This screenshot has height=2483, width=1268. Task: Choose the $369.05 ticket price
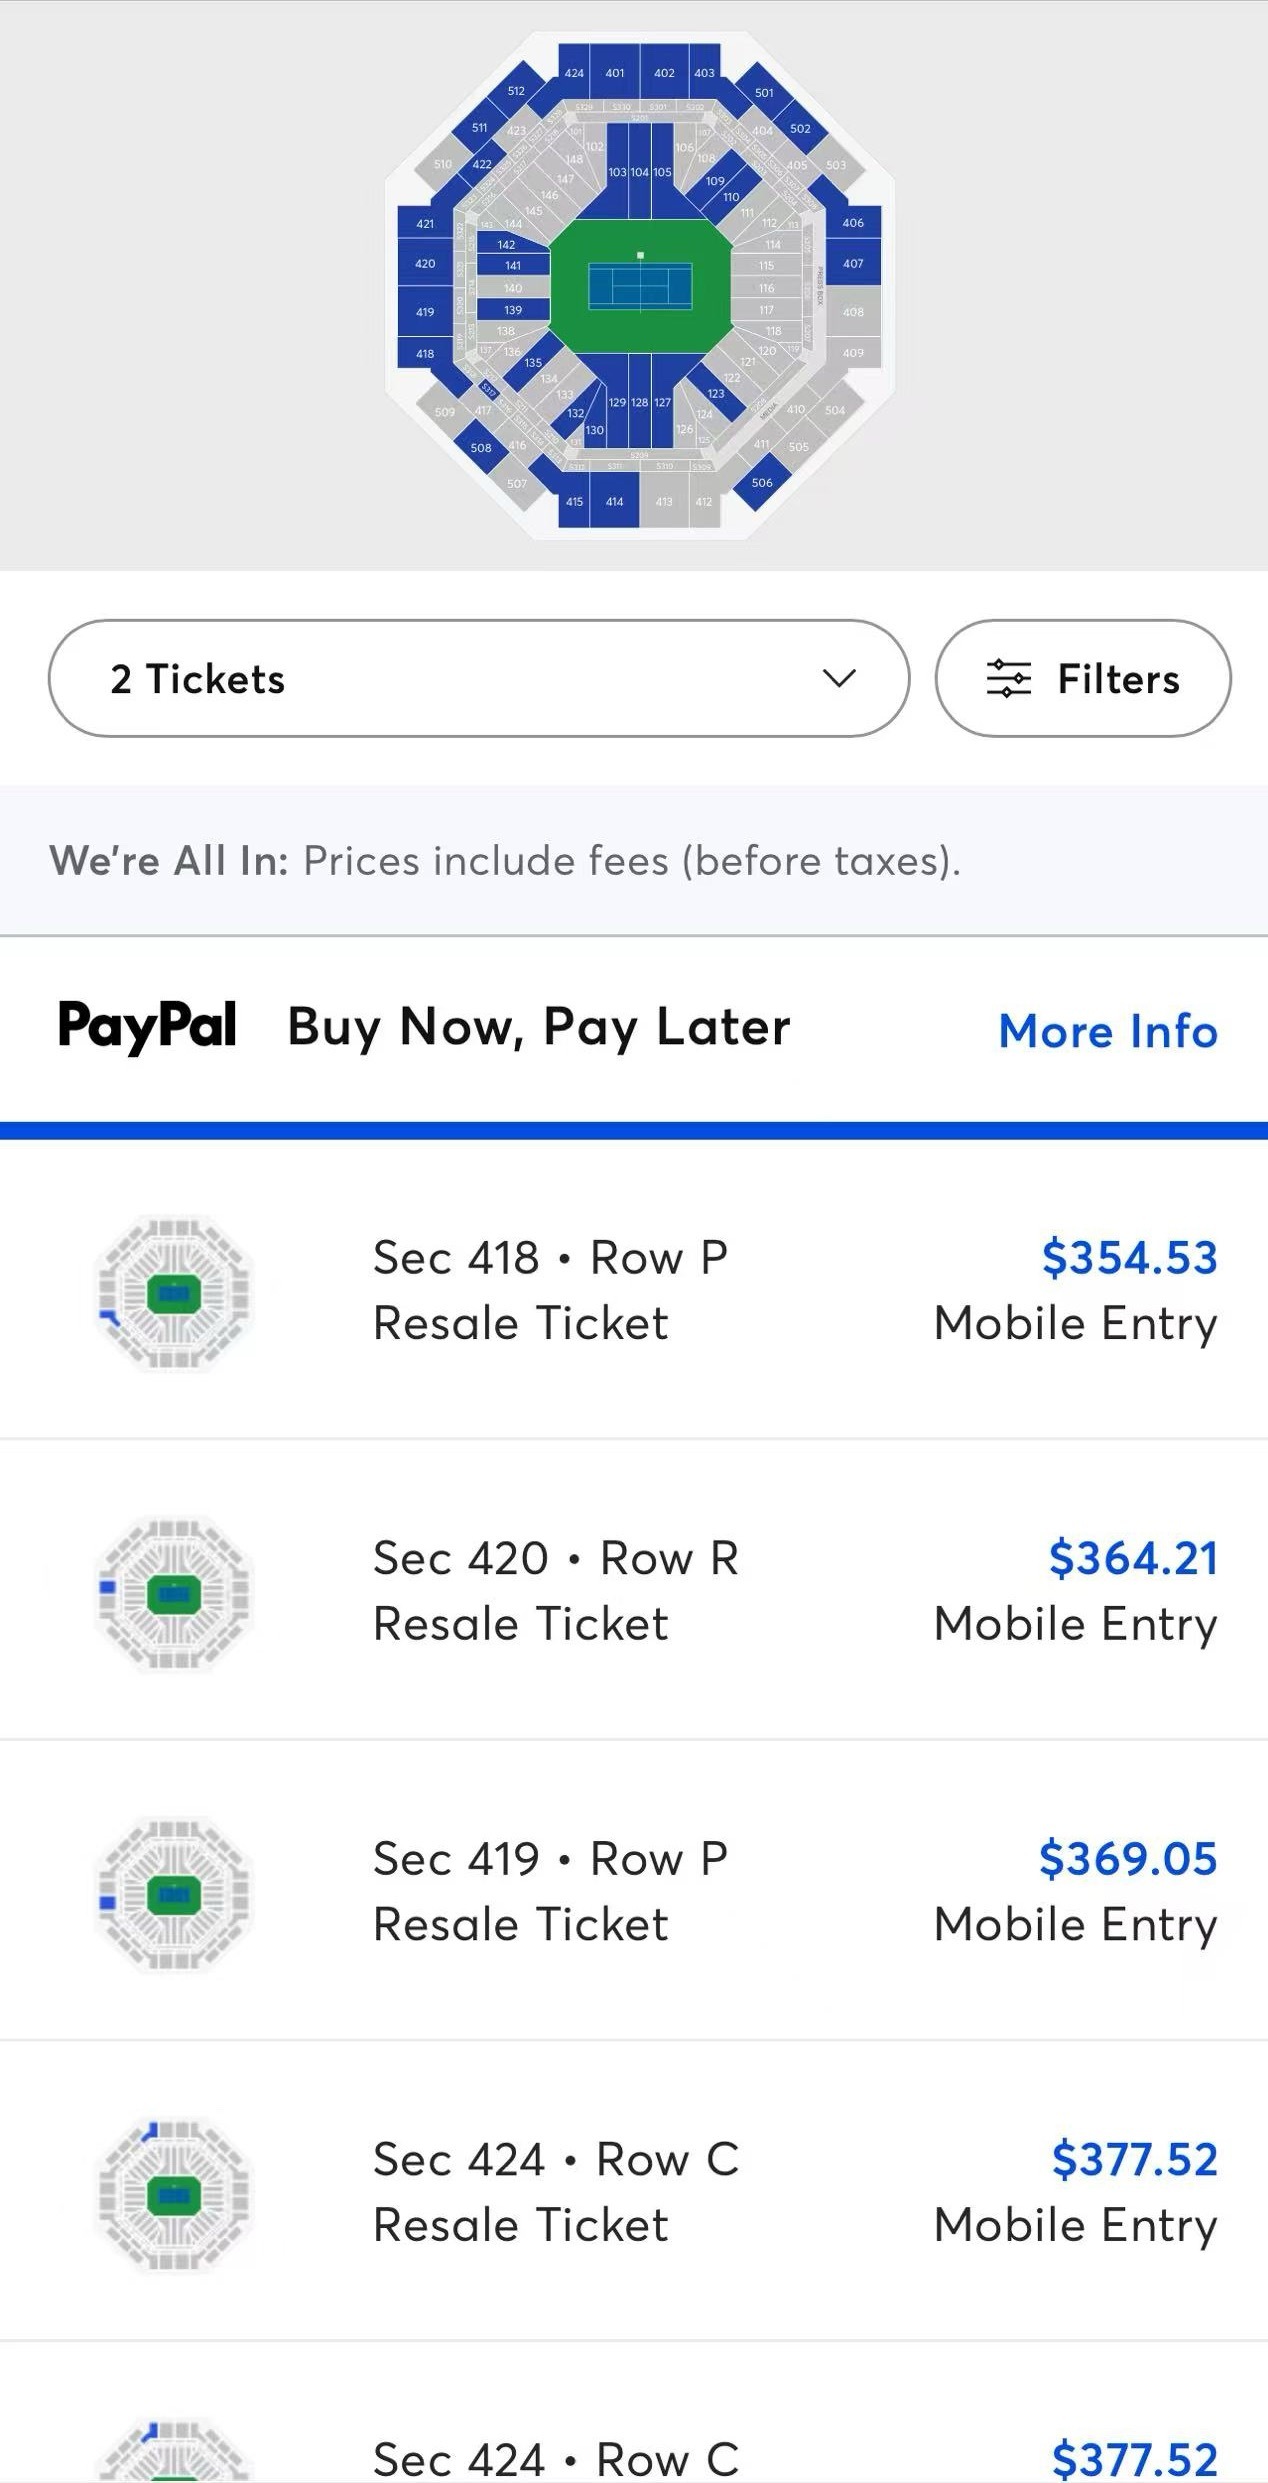[1128, 1859]
